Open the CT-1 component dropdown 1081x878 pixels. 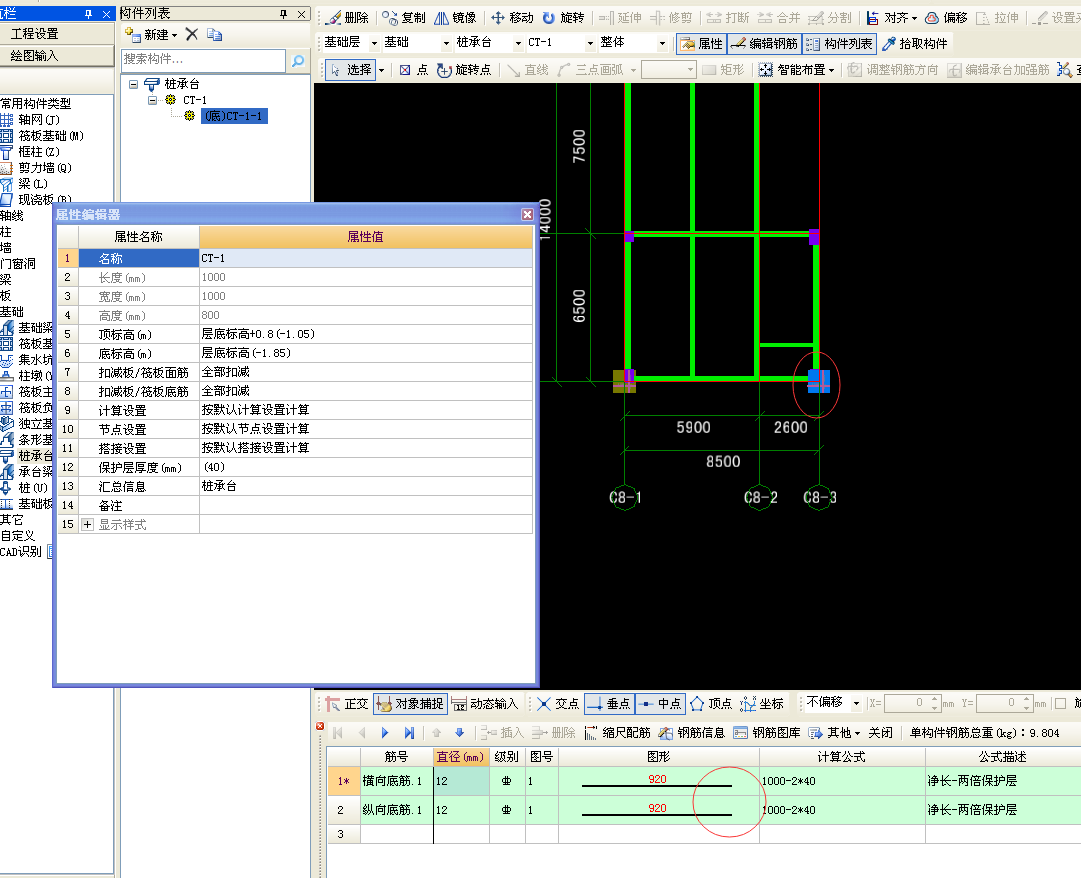pyautogui.click(x=590, y=43)
